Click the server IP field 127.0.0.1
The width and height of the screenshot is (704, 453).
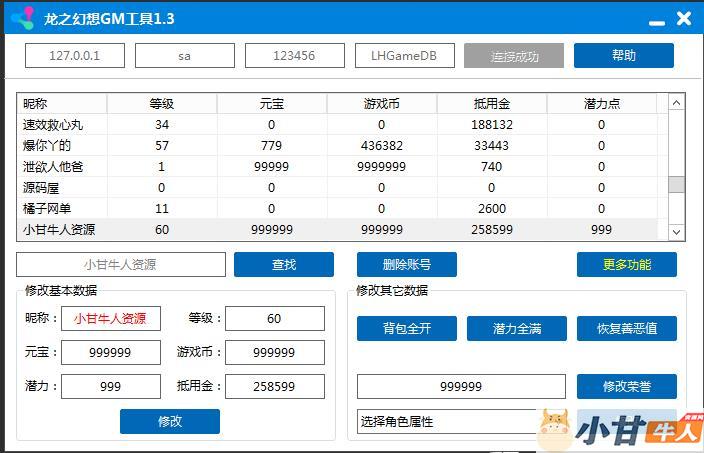pos(75,56)
